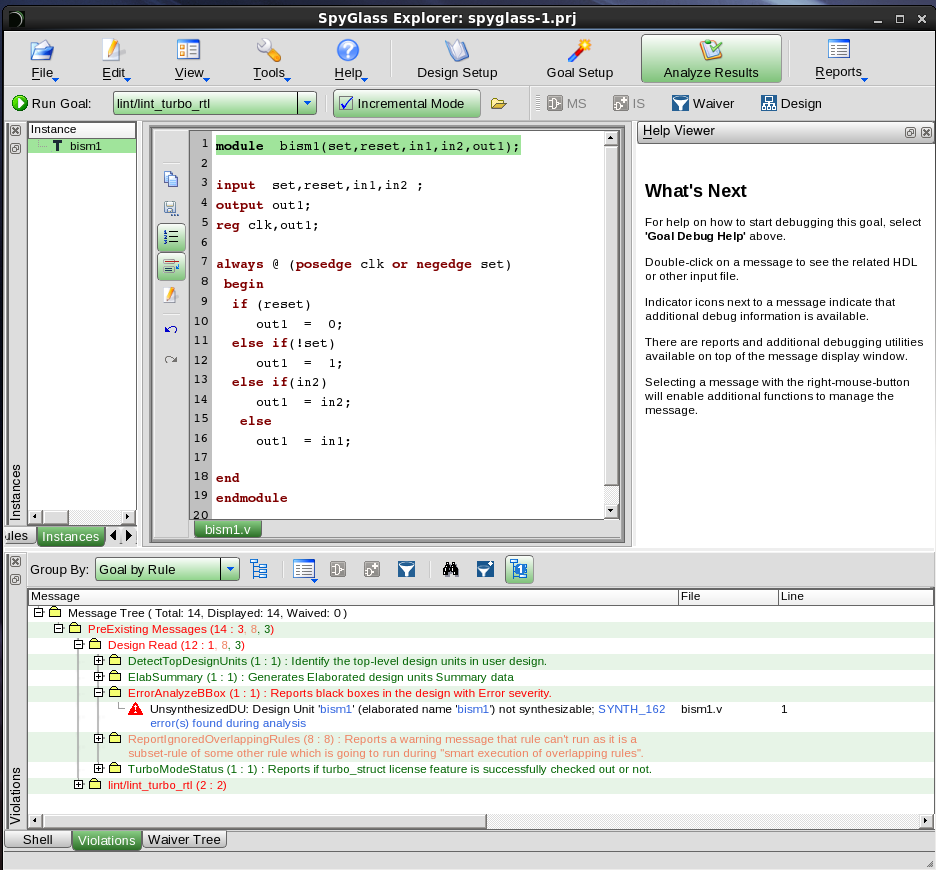Select Analyze Results stage

click(711, 59)
